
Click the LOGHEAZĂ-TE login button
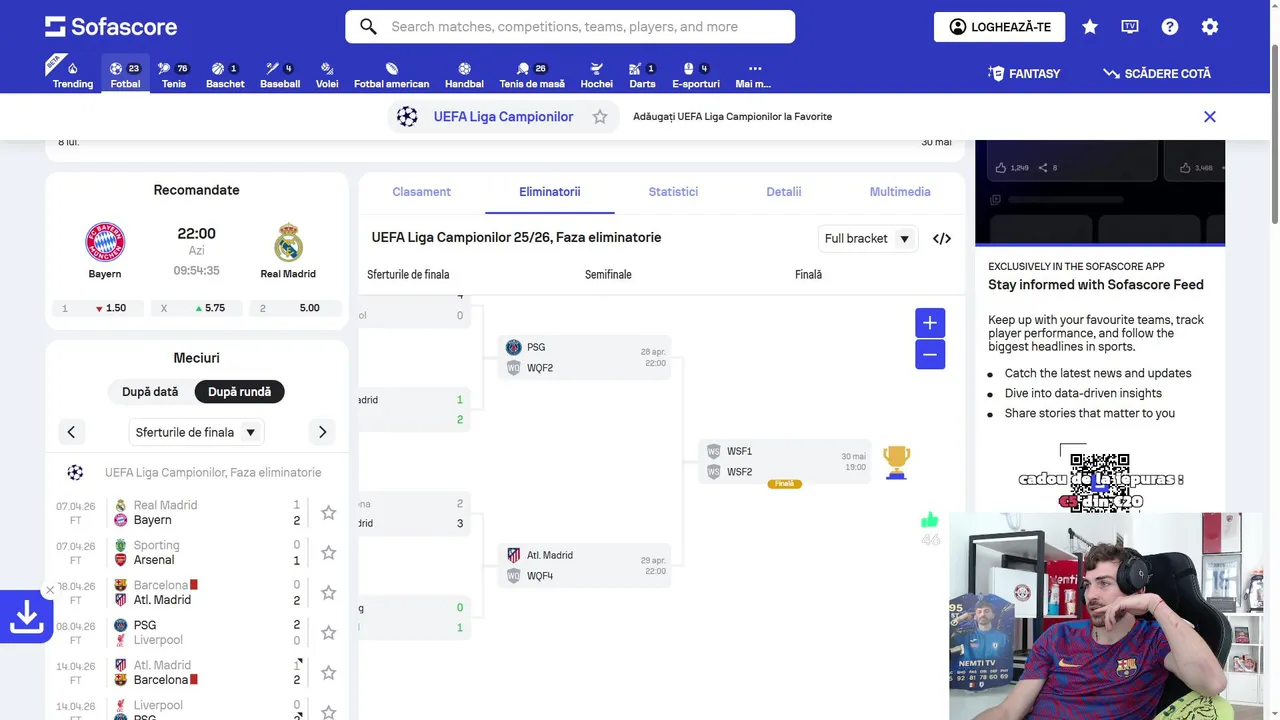999,27
